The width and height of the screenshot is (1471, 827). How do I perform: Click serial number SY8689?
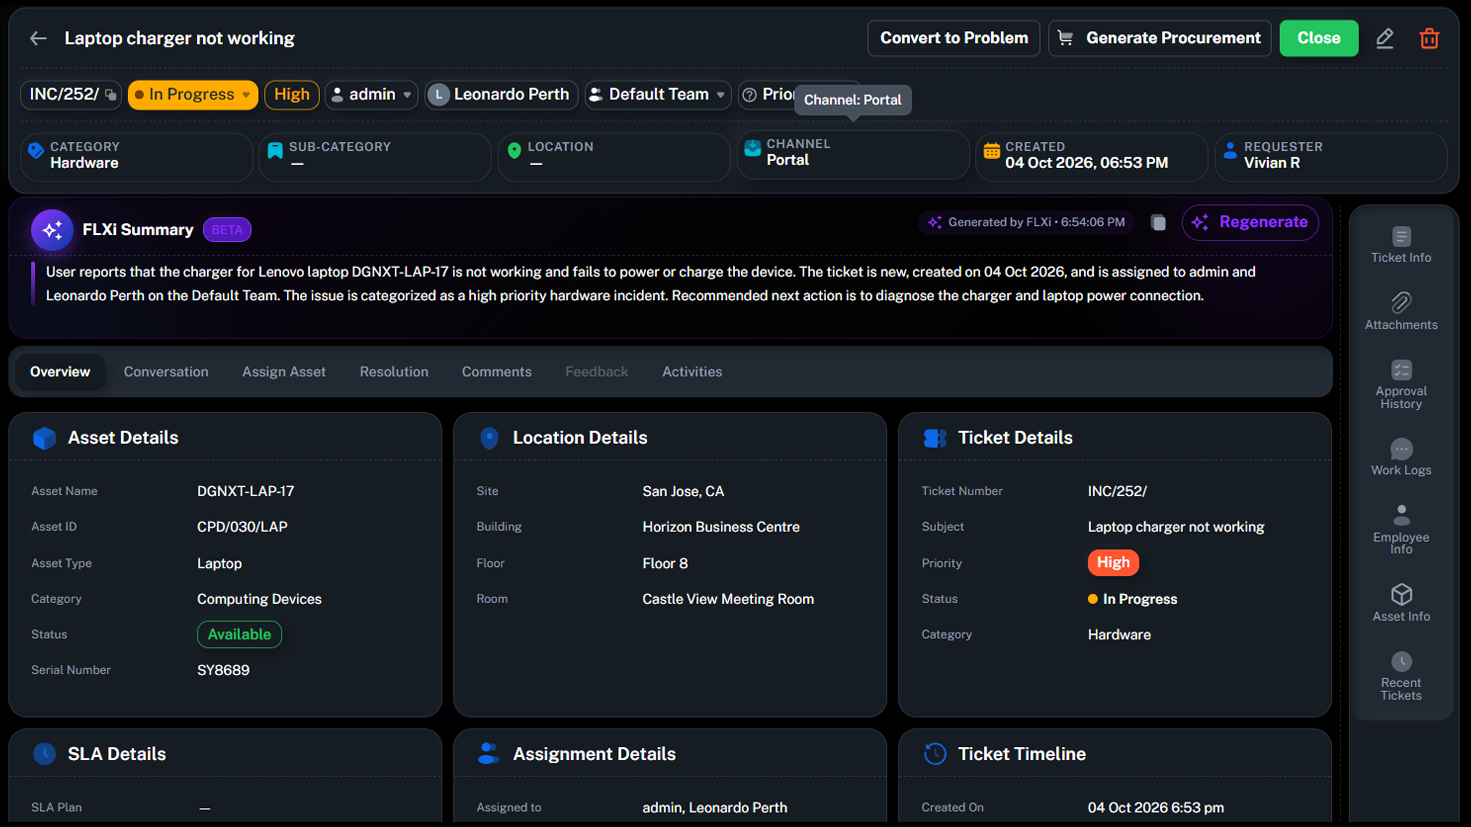[223, 671]
